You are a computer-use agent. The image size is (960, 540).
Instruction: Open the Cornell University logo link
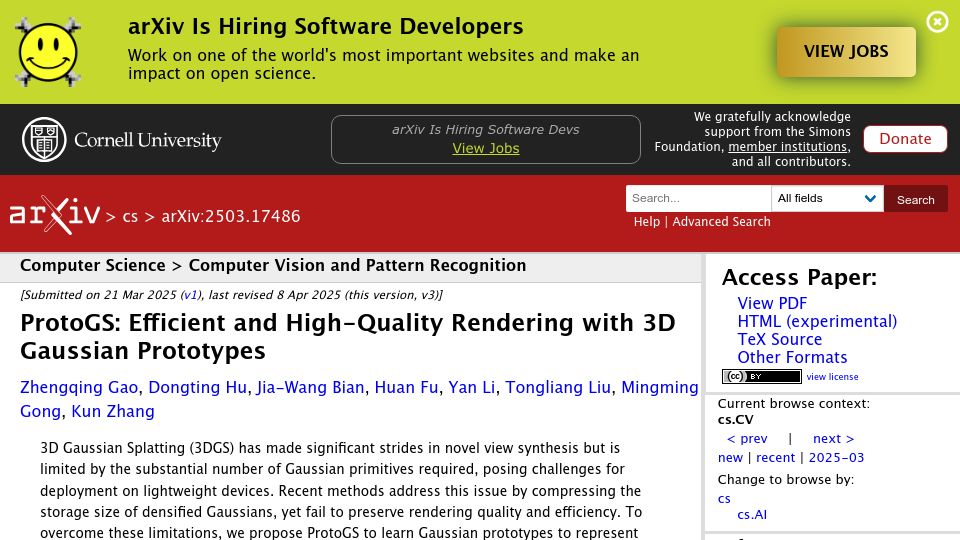click(x=121, y=140)
